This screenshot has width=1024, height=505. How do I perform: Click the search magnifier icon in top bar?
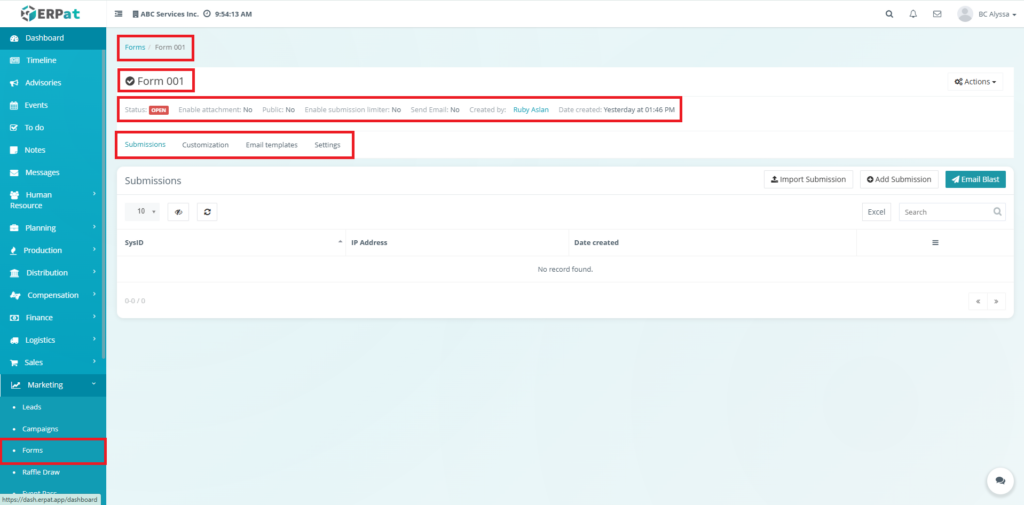[890, 14]
